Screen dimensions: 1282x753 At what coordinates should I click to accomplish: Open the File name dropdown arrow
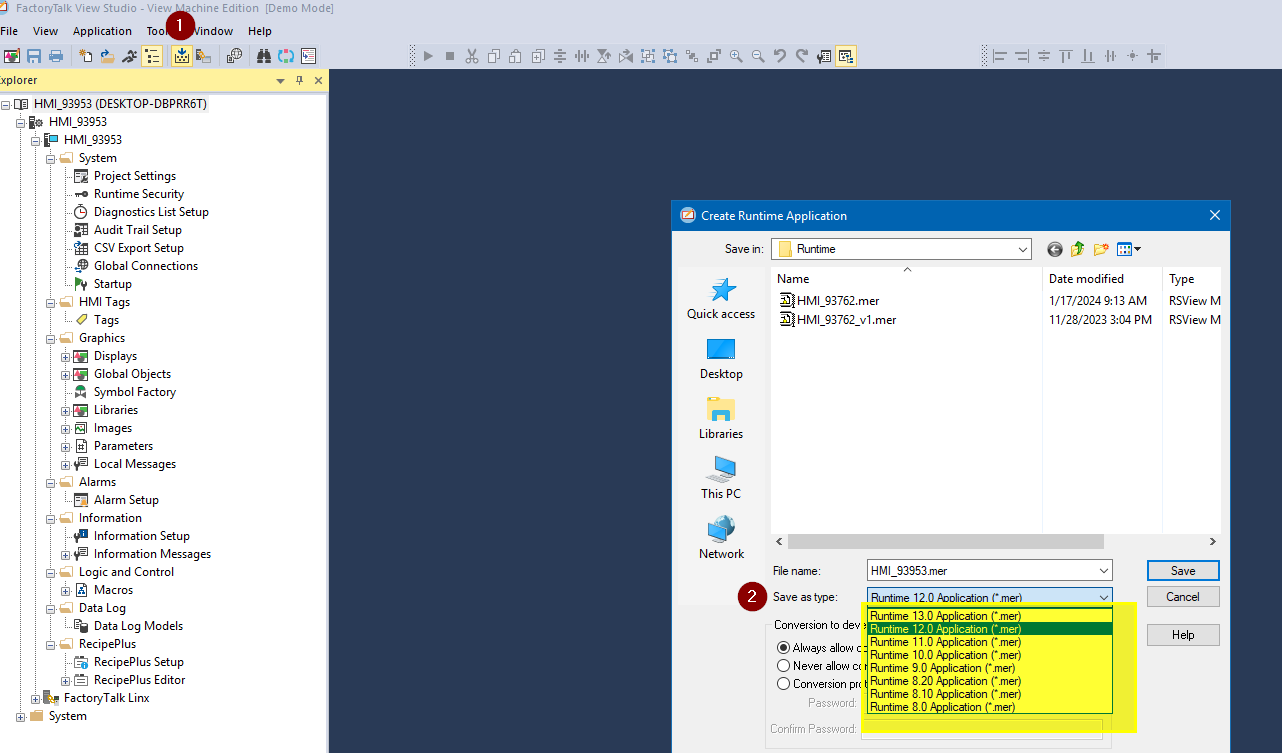coord(1103,571)
